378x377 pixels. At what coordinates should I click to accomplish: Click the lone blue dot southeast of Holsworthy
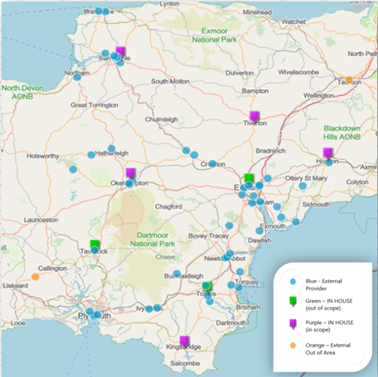click(x=73, y=169)
